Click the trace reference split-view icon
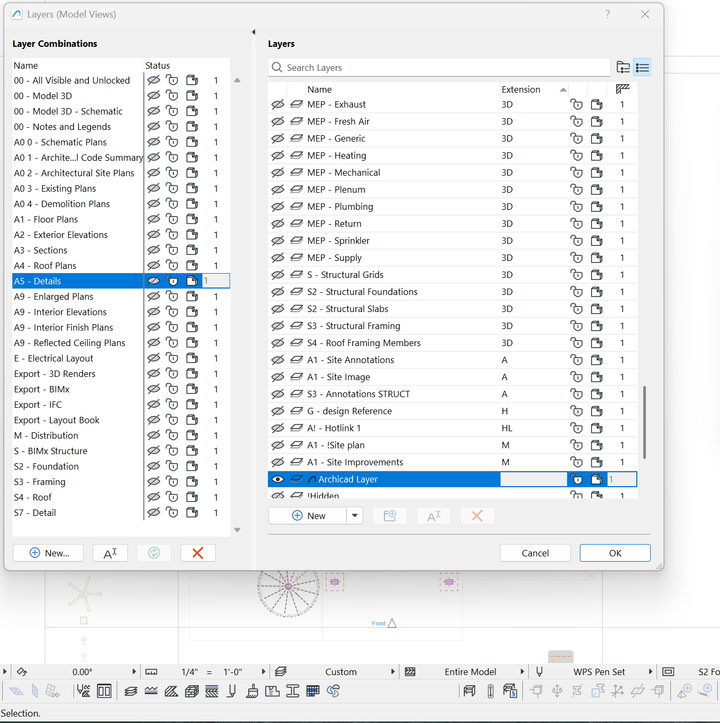The height and width of the screenshot is (723, 720). (104, 691)
